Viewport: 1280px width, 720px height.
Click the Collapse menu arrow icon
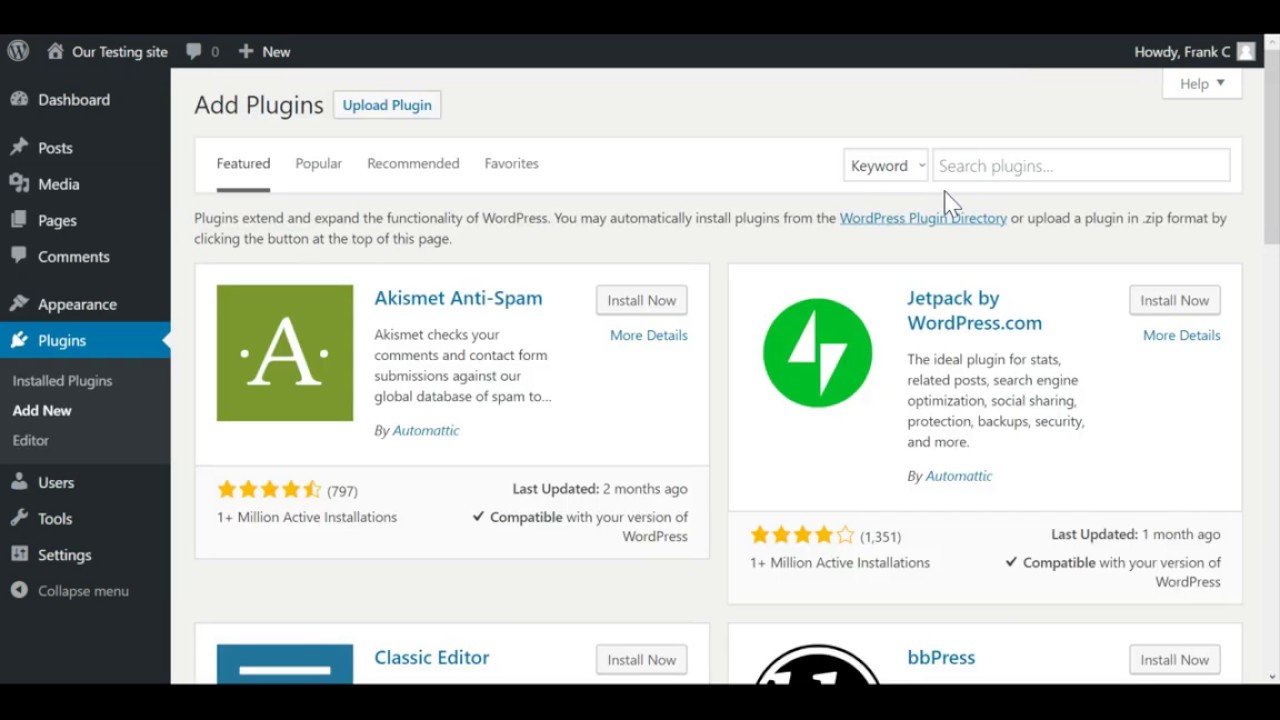pos(19,591)
